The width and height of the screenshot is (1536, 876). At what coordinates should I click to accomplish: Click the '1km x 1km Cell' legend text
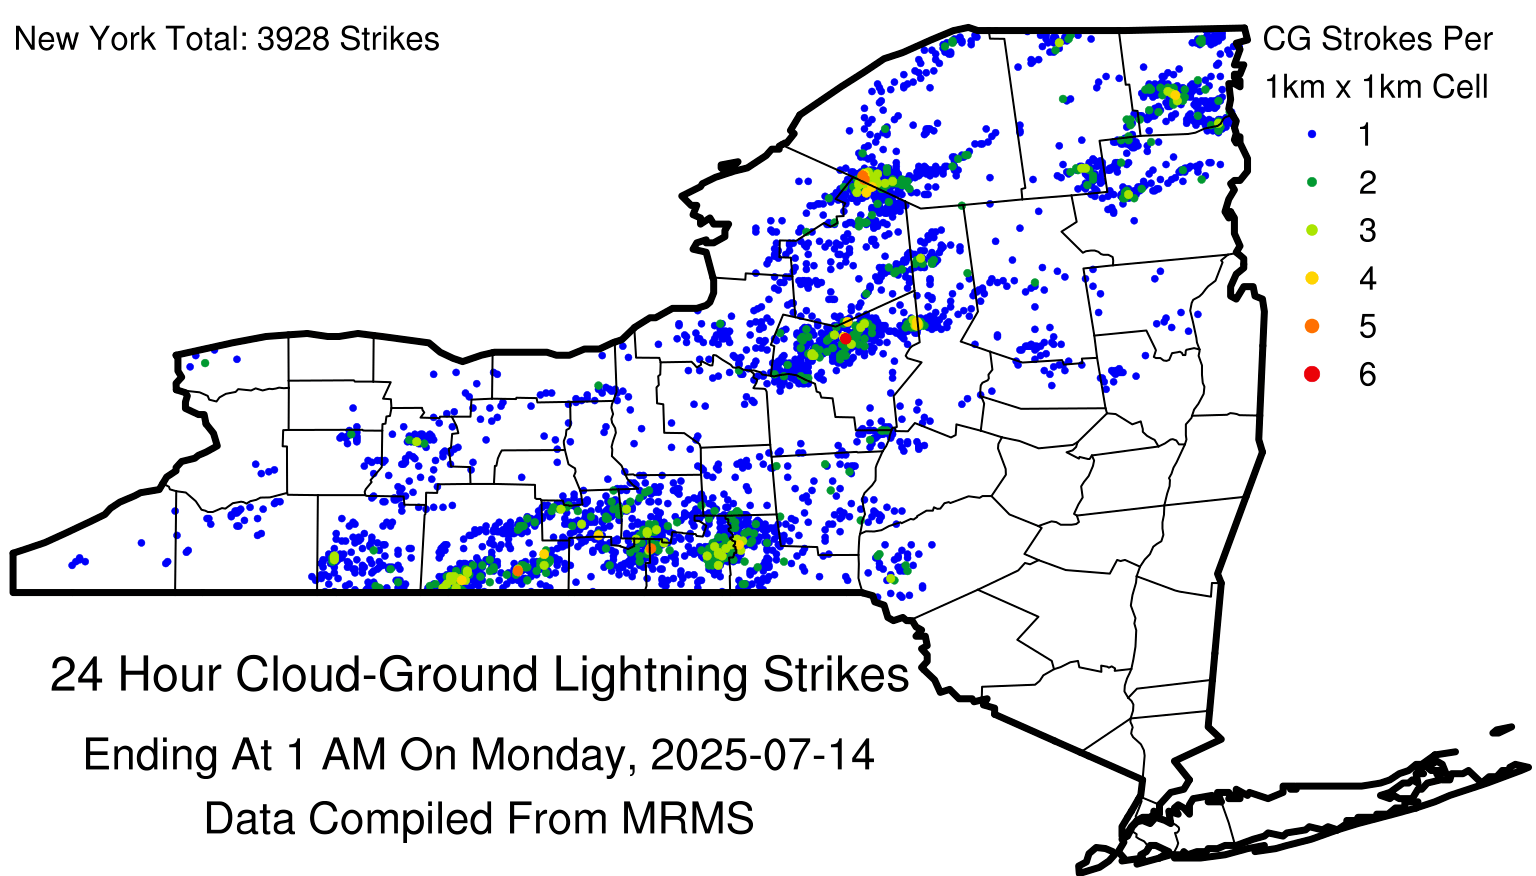pos(1377,87)
